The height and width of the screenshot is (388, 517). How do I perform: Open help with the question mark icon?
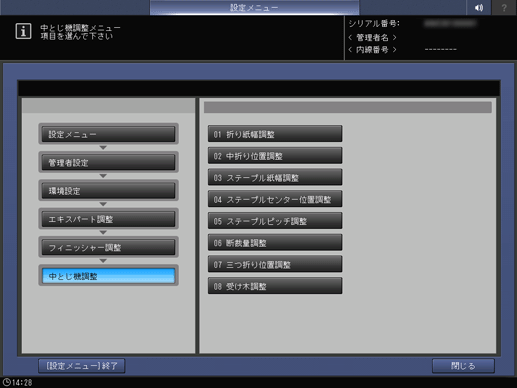(504, 7)
